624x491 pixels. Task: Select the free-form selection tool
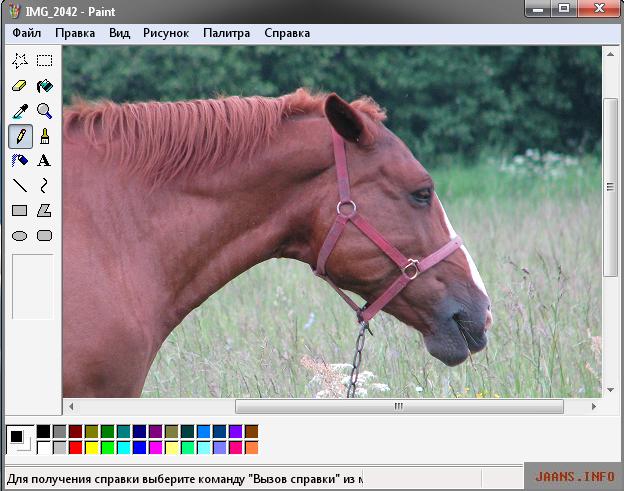pyautogui.click(x=19, y=61)
